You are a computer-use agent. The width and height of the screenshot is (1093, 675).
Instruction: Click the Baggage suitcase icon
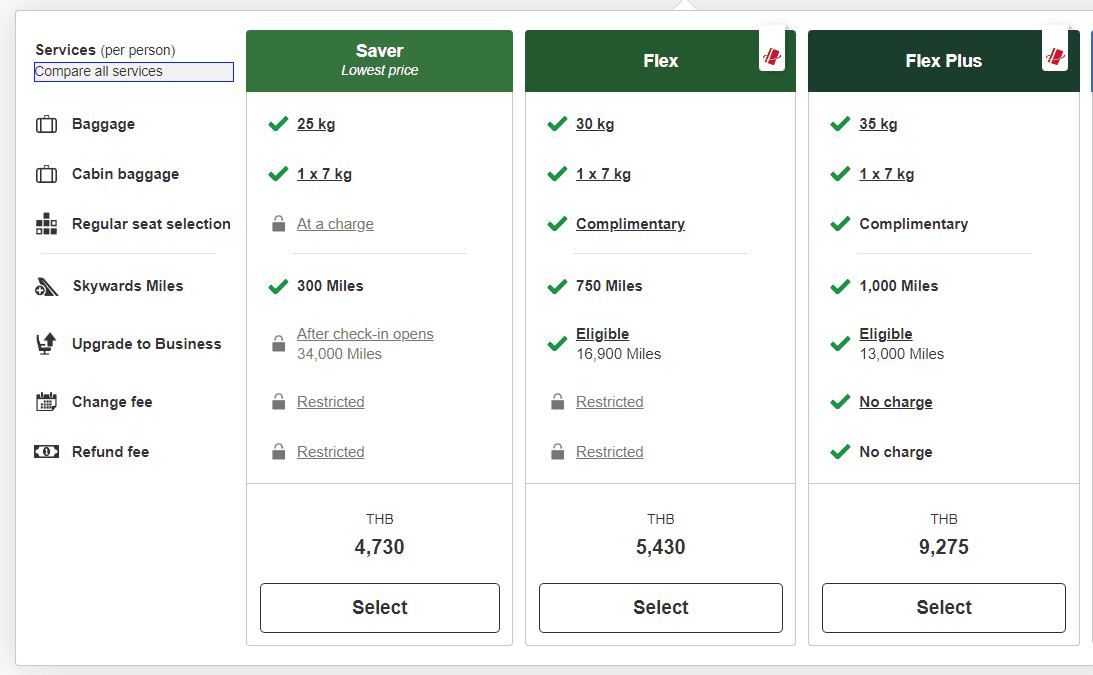pos(46,125)
